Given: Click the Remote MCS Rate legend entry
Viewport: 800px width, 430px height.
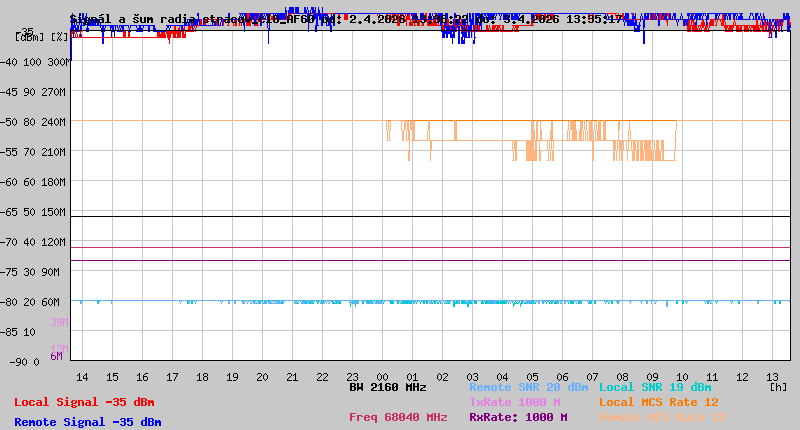Looking at the screenshot, I should click(x=663, y=417).
